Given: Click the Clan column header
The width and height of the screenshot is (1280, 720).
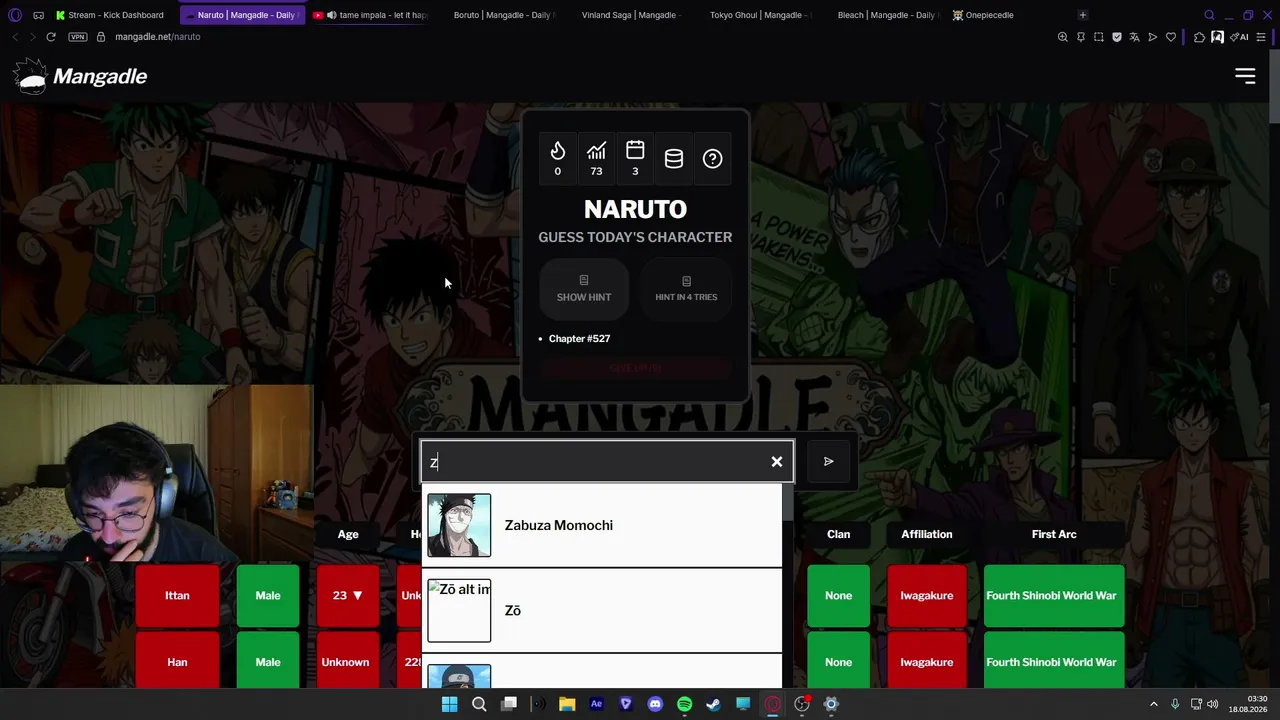Looking at the screenshot, I should tap(839, 534).
